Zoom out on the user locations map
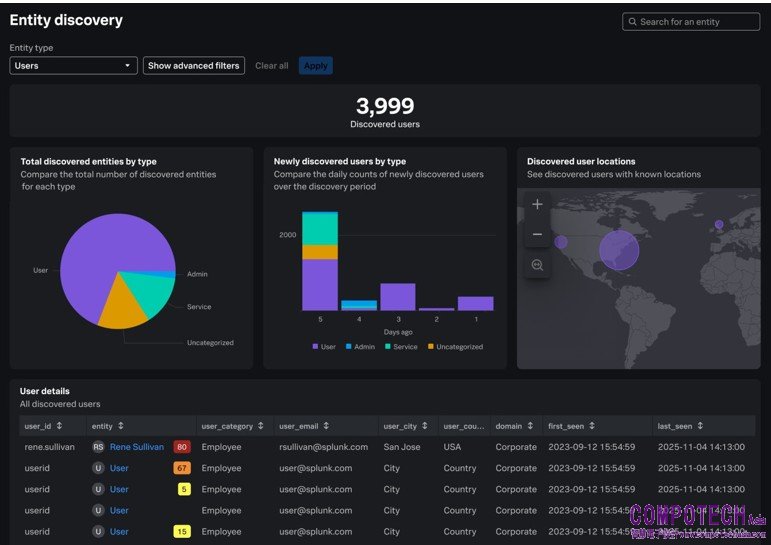 537,235
